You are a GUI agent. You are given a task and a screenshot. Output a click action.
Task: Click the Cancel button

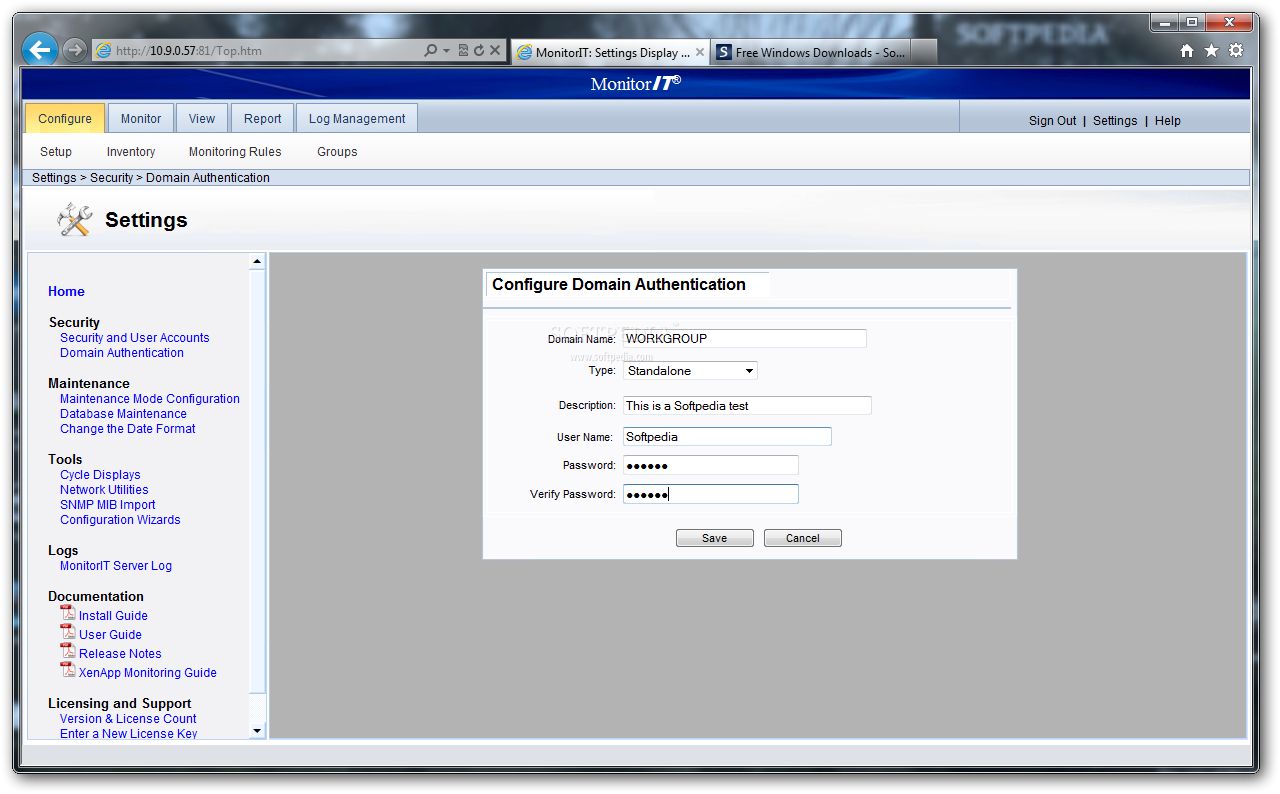(x=803, y=538)
